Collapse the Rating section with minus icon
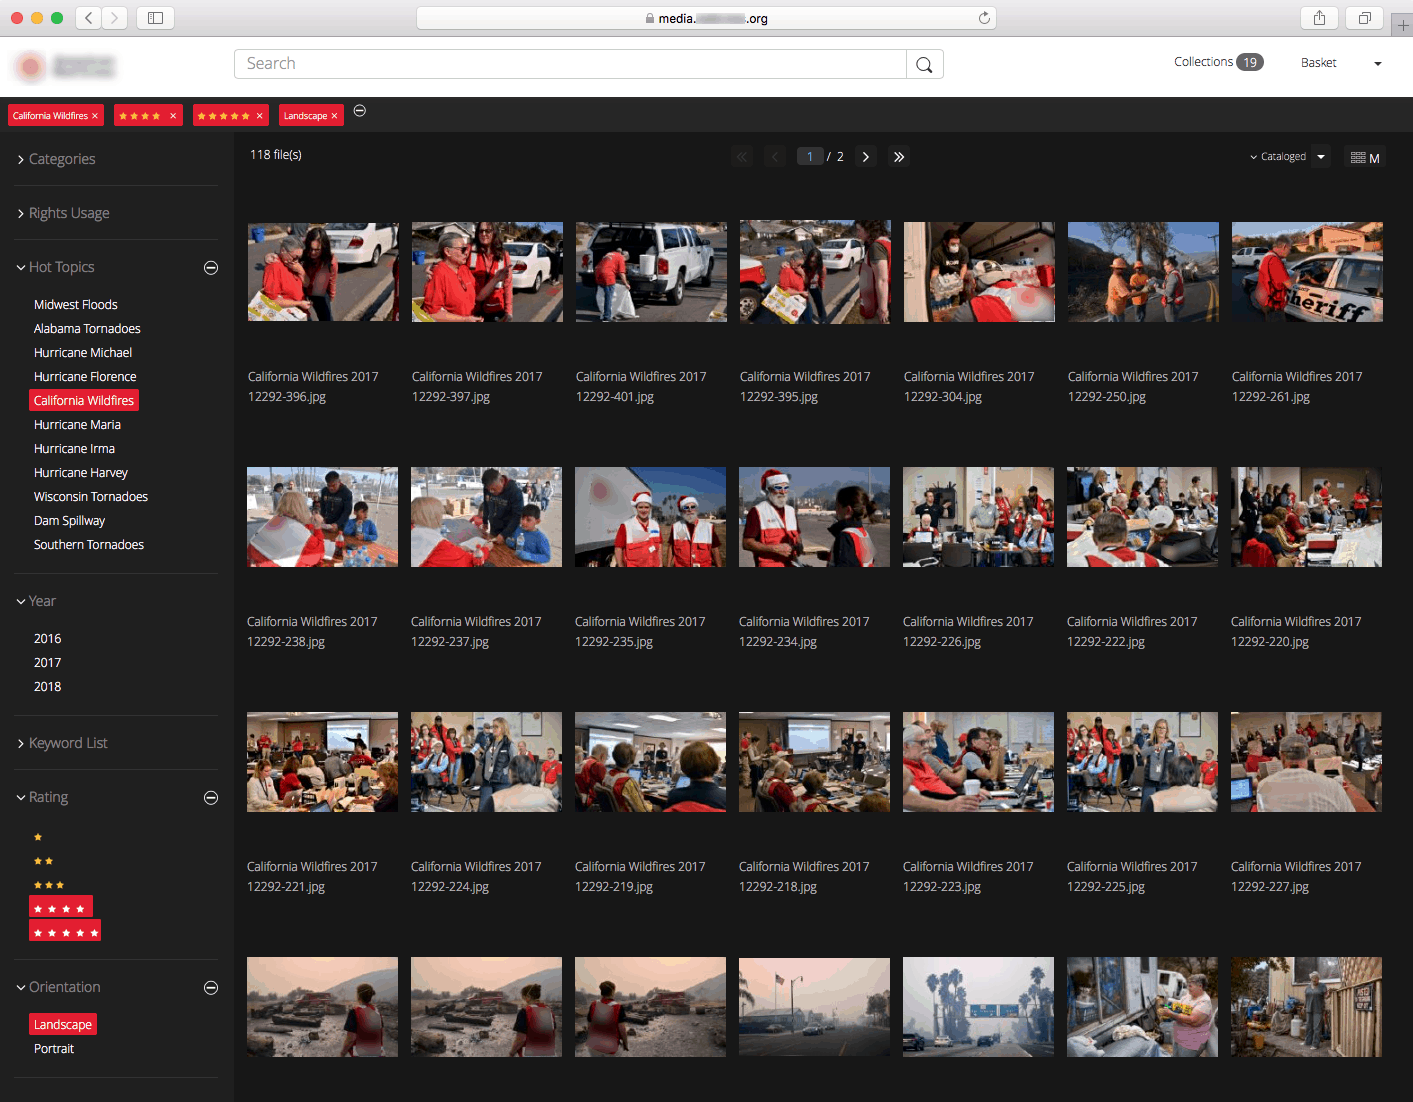The image size is (1413, 1102). point(211,797)
